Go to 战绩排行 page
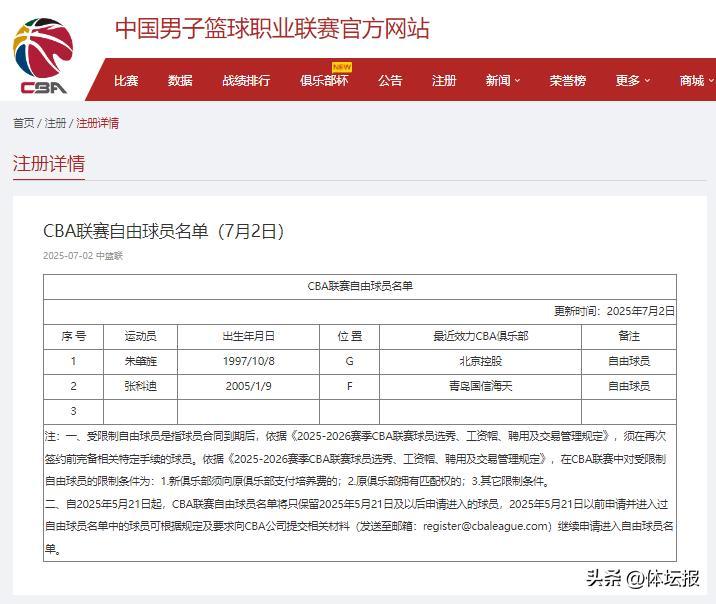This screenshot has height=604, width=716. [246, 81]
